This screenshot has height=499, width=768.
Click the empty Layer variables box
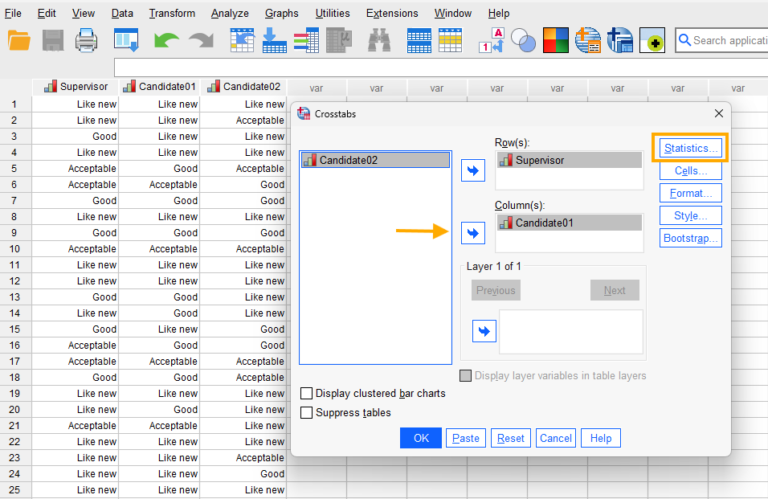coord(571,332)
